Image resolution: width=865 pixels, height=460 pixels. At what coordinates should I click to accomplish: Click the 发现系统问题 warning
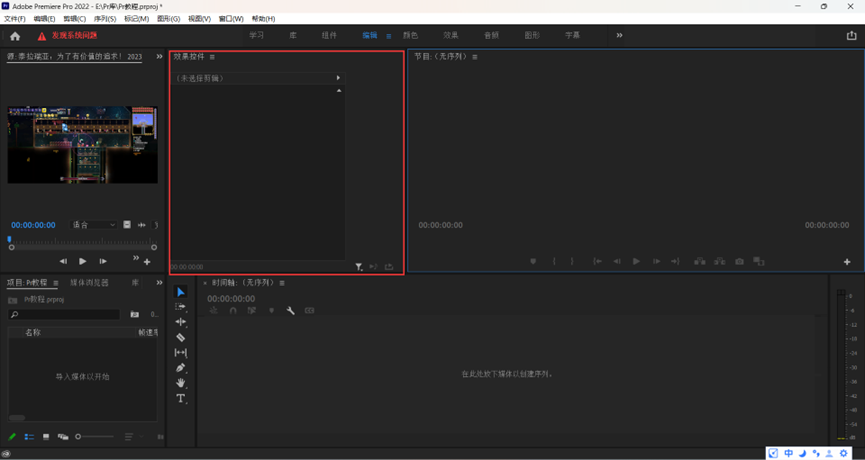68,36
